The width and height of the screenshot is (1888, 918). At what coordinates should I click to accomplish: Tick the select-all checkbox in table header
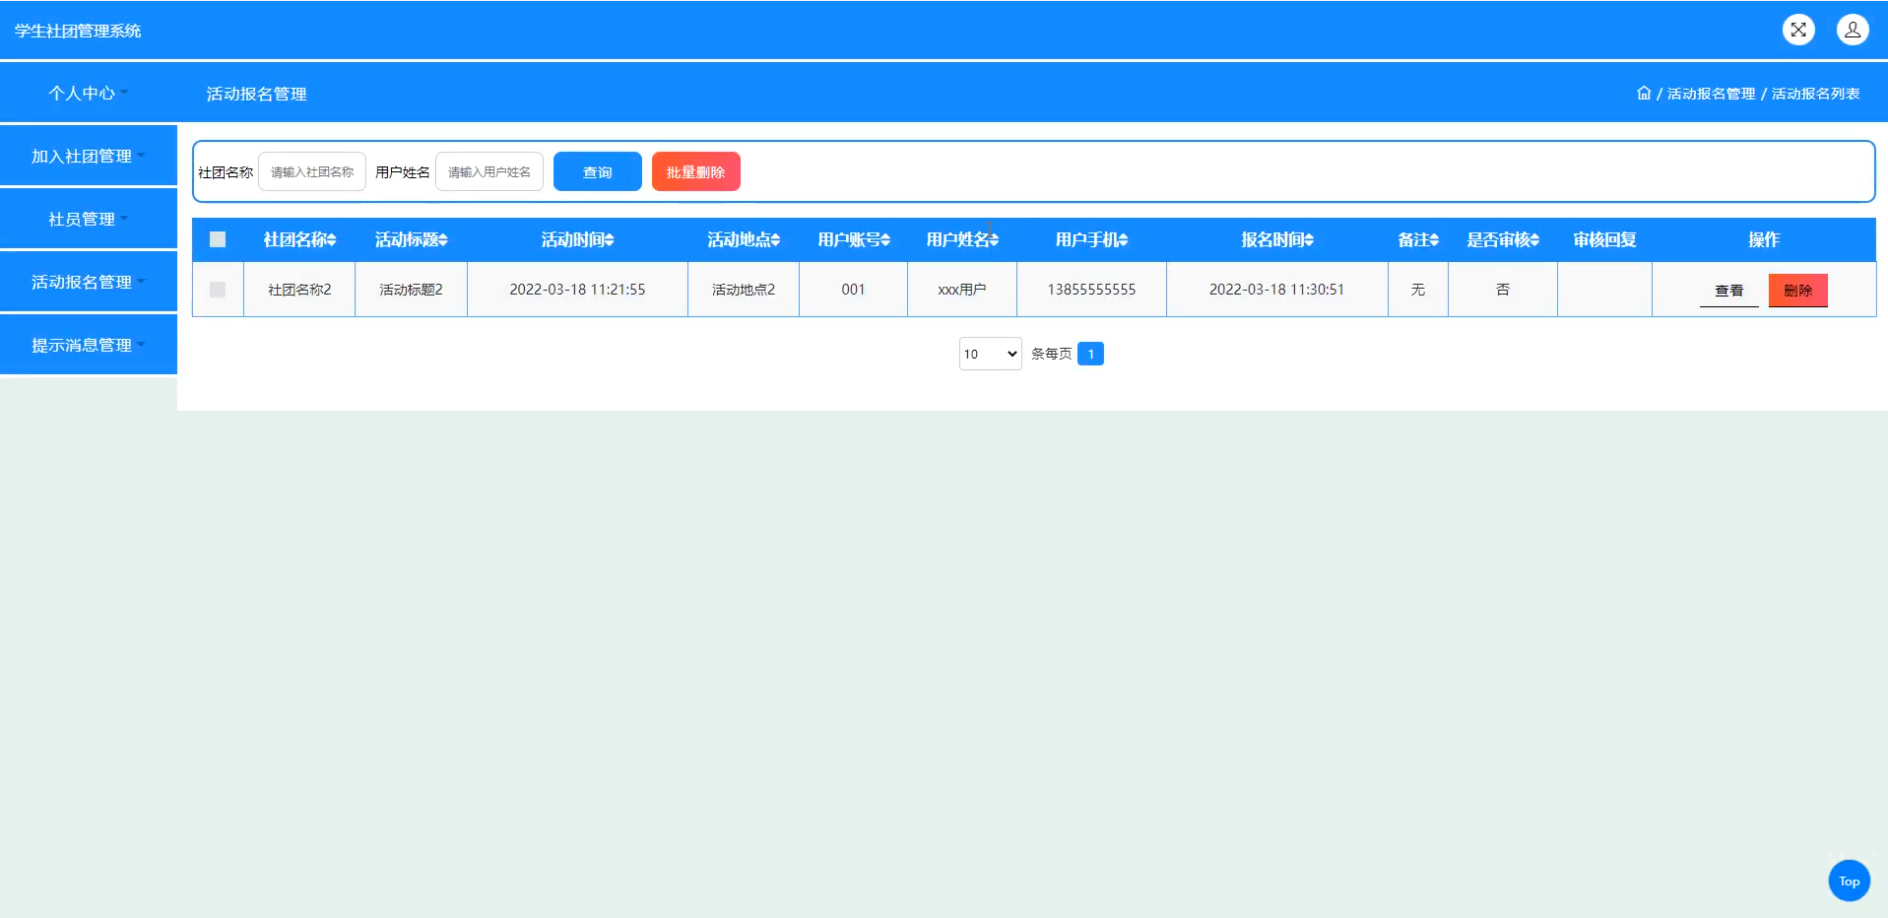[218, 240]
